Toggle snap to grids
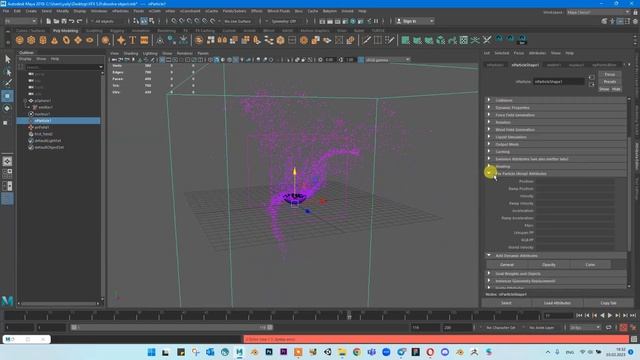 point(174,21)
